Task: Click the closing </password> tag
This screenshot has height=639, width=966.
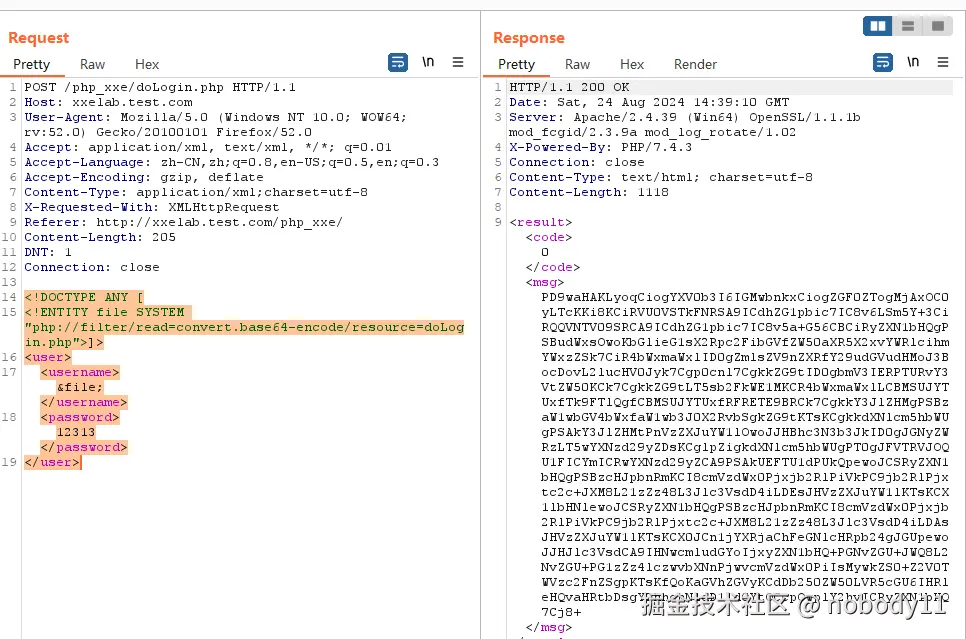Action: pos(84,447)
